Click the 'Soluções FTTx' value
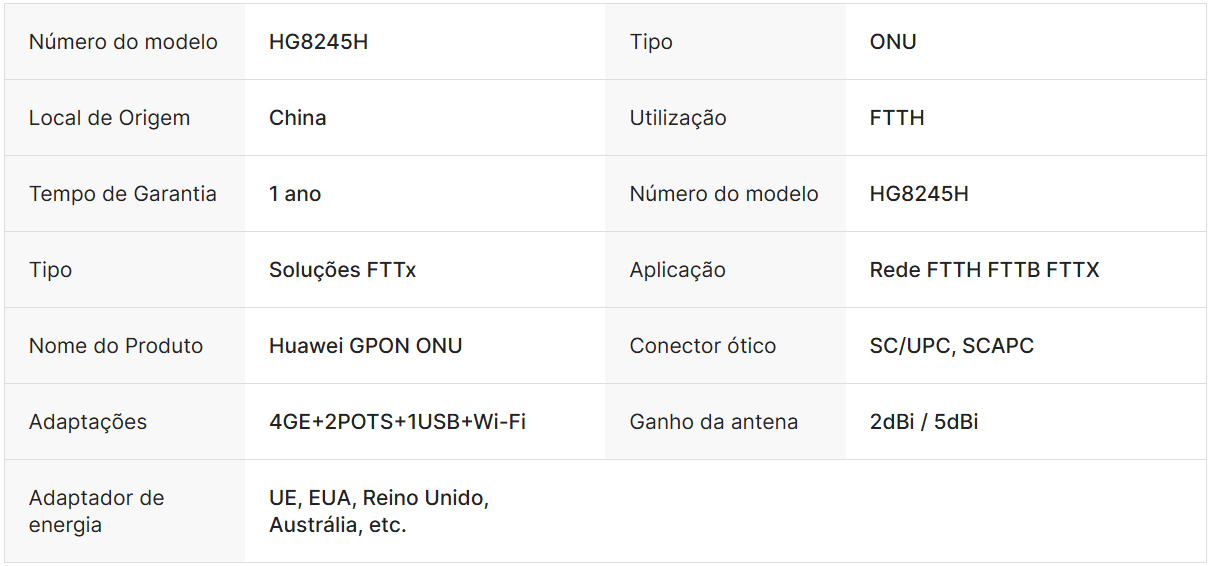Viewport: 1212px width, 566px height. coord(342,270)
